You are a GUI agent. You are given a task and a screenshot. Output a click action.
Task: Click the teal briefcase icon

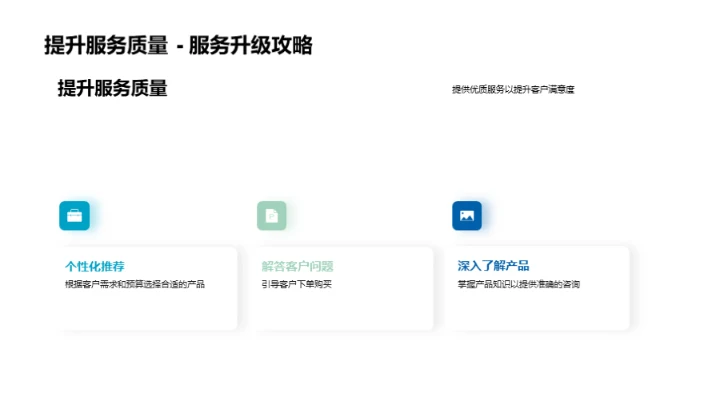click(x=74, y=215)
